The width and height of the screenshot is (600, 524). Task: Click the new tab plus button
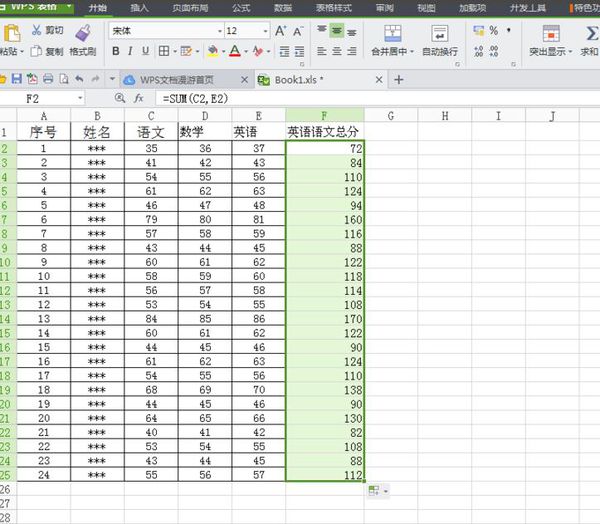click(x=399, y=80)
